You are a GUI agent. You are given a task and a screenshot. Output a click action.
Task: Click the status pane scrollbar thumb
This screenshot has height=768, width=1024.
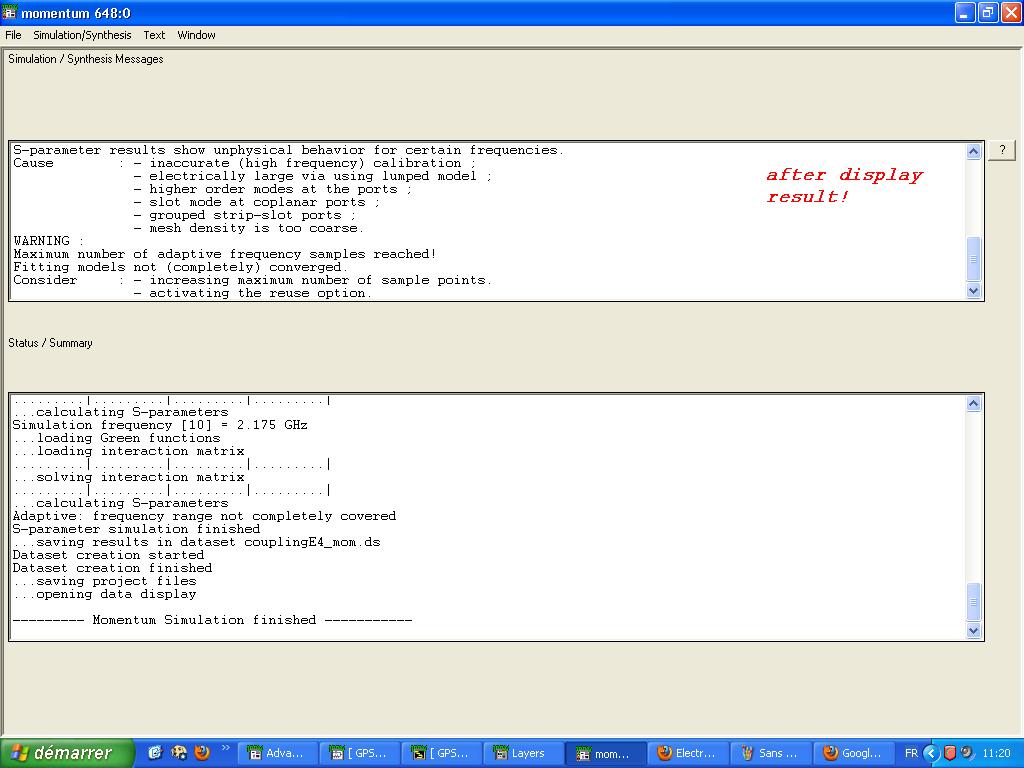pyautogui.click(x=973, y=602)
